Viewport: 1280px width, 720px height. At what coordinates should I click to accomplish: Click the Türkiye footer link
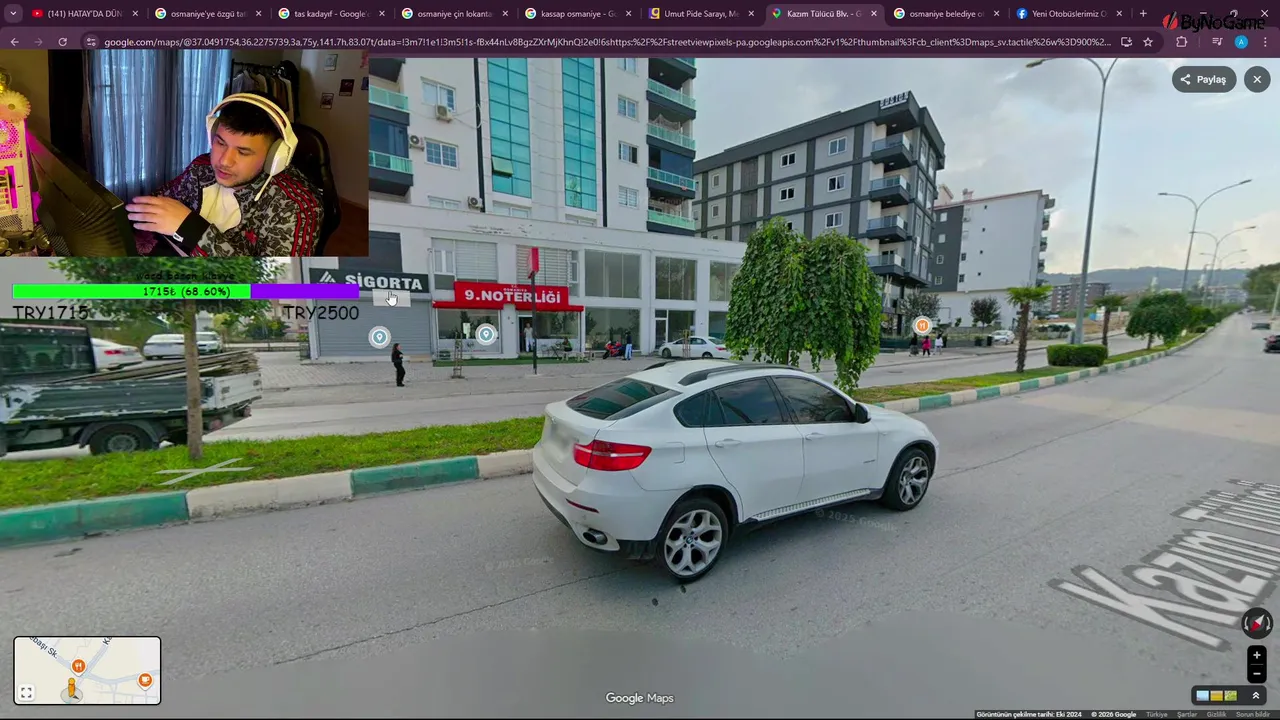point(1156,714)
